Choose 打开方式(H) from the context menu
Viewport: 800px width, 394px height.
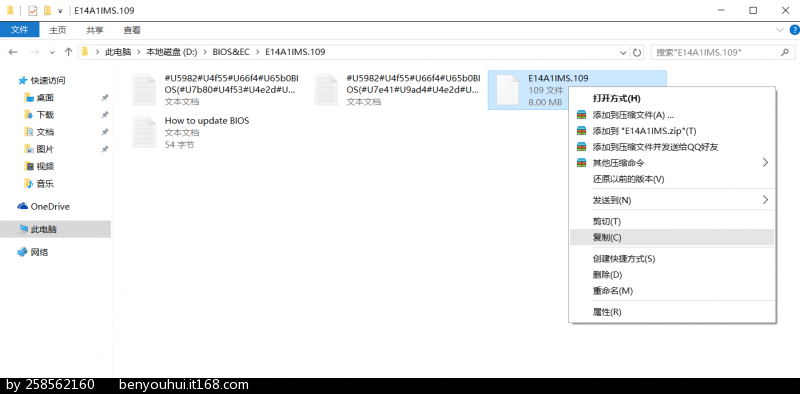(x=672, y=98)
